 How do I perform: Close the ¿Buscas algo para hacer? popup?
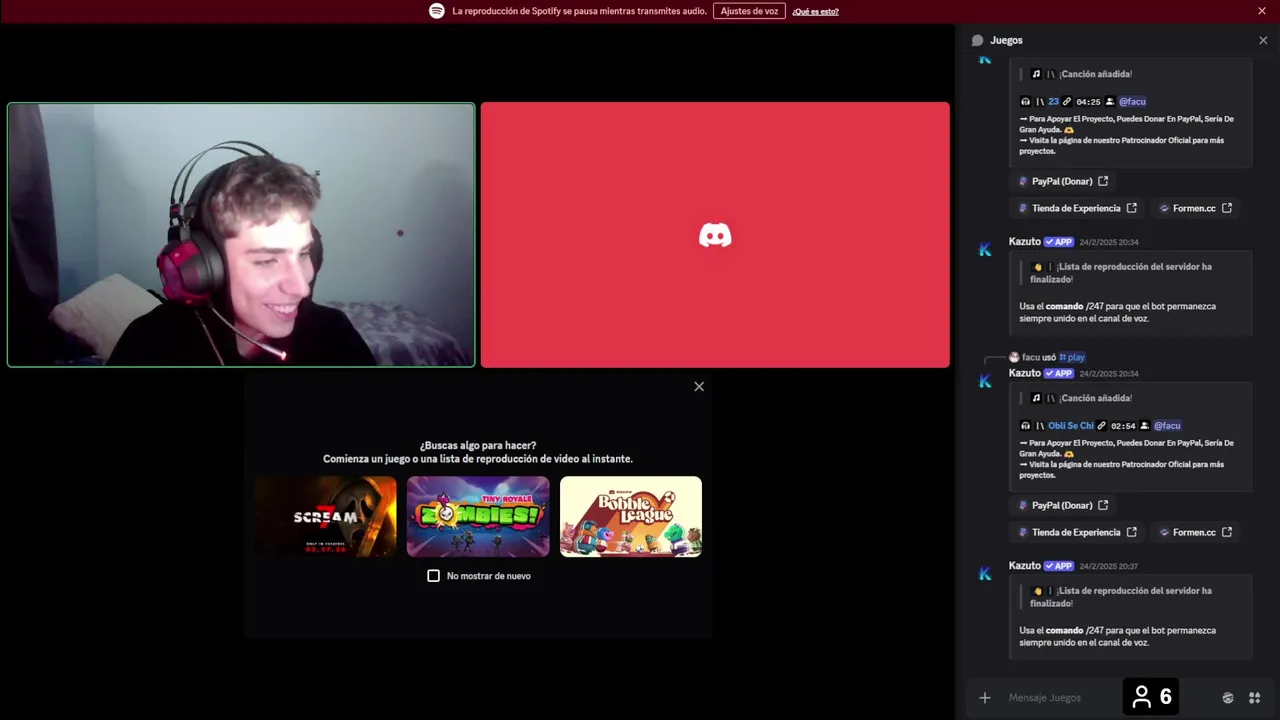pyautogui.click(x=699, y=386)
